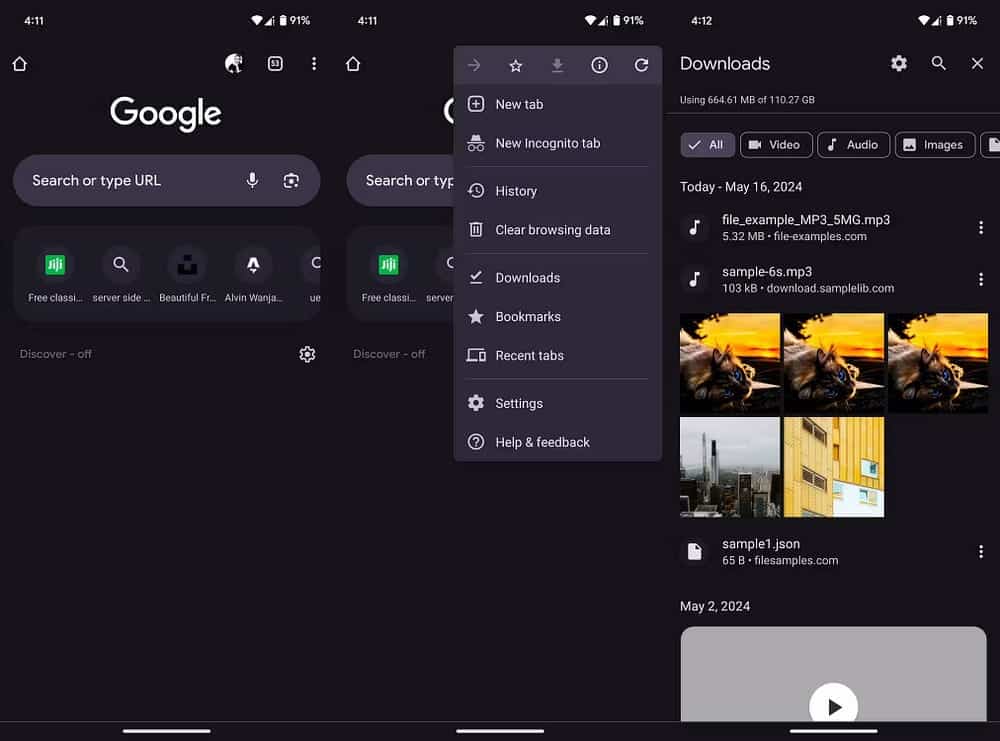This screenshot has width=1000, height=741.
Task: Open Downloads settings gear icon
Action: click(x=898, y=63)
